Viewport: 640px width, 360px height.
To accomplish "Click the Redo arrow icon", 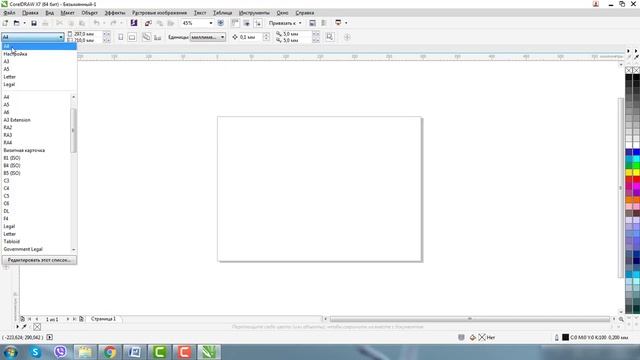I will point(113,23).
